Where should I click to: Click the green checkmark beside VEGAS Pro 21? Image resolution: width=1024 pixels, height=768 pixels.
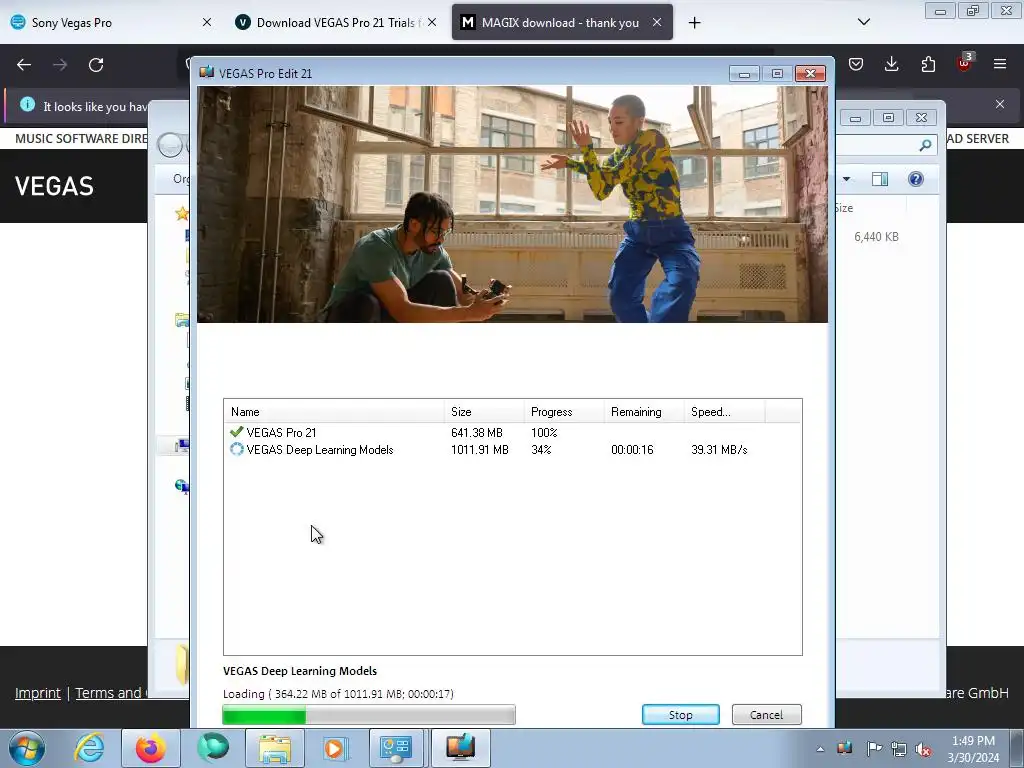coord(236,432)
